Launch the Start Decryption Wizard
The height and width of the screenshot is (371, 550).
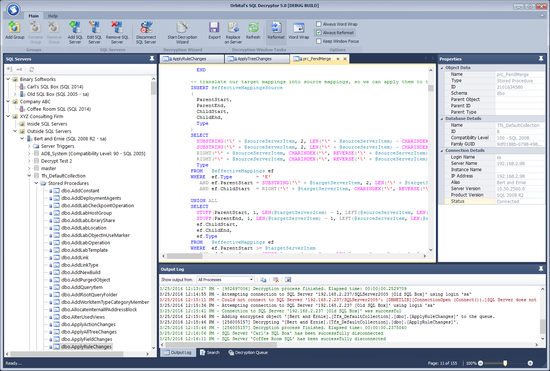pos(182,32)
